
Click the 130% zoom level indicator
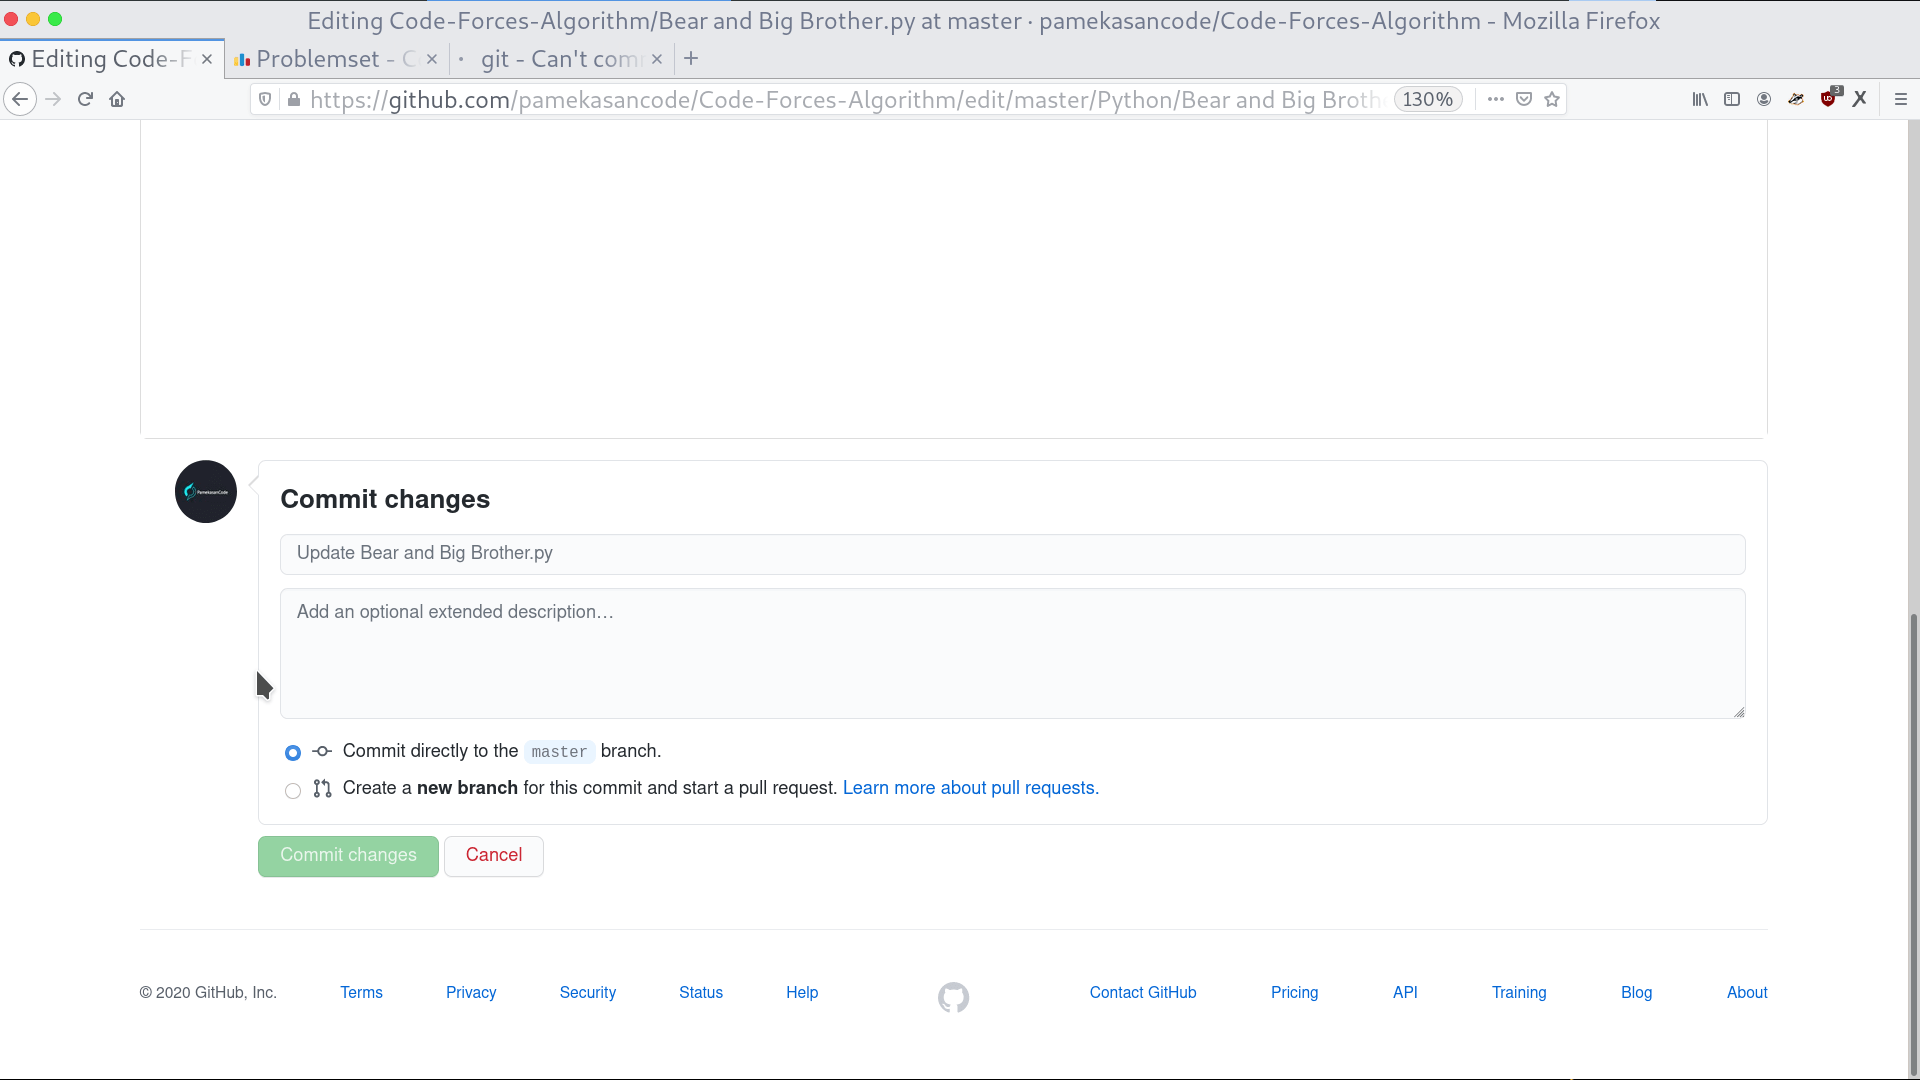click(1427, 99)
